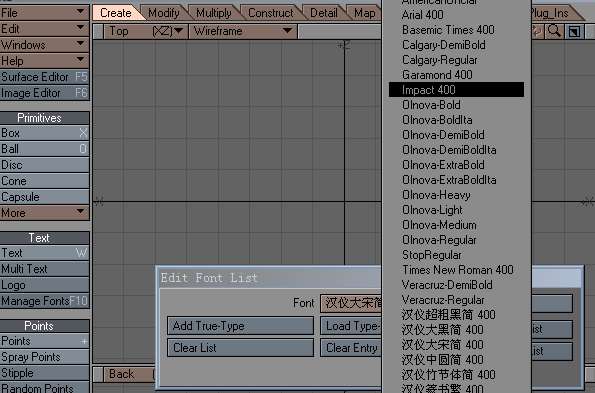
Task: Choose Olnova-DemiBold font
Action: point(456,135)
